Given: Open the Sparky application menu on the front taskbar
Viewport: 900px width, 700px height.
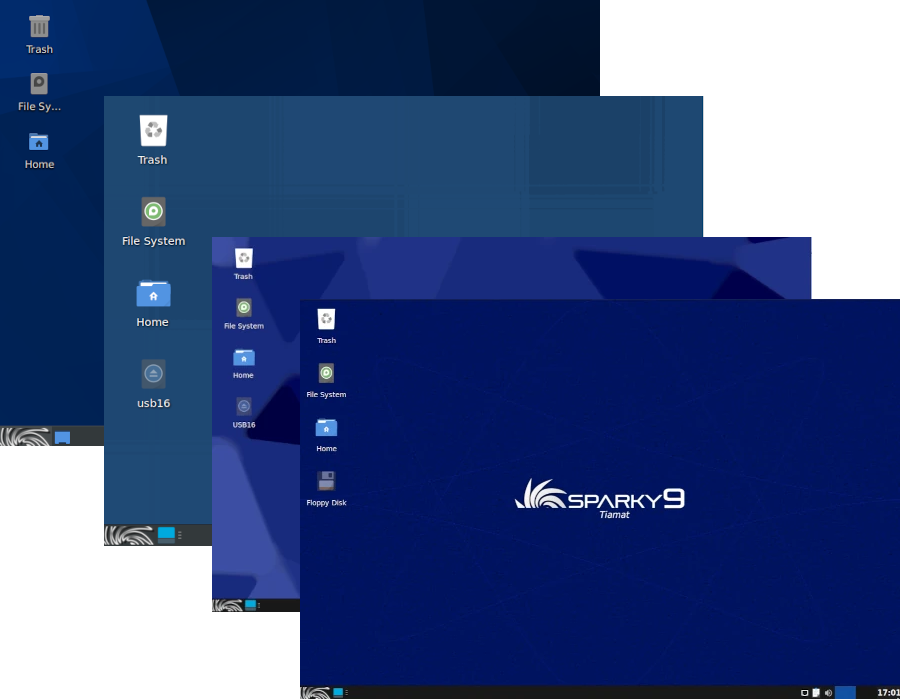Looking at the screenshot, I should [313, 692].
